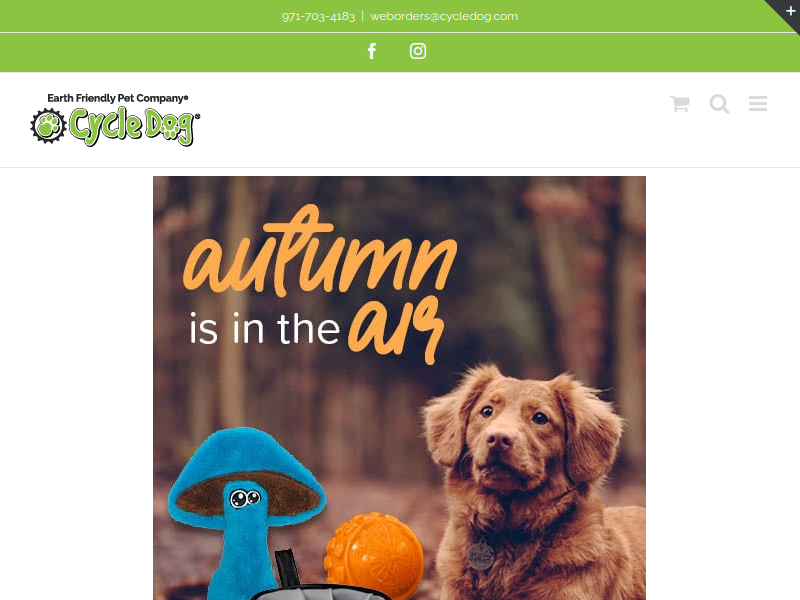Click the "is in the" white text
The image size is (800, 600).
(264, 329)
